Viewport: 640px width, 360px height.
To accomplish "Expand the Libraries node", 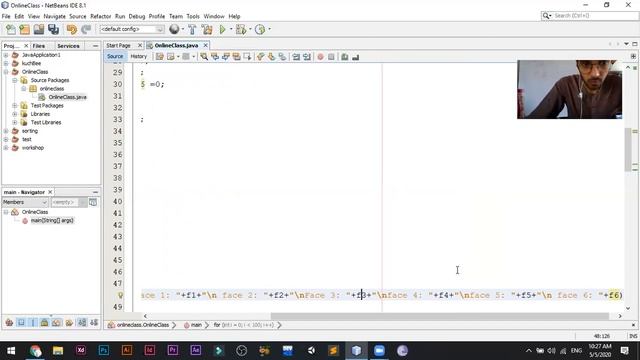I will 15,114.
